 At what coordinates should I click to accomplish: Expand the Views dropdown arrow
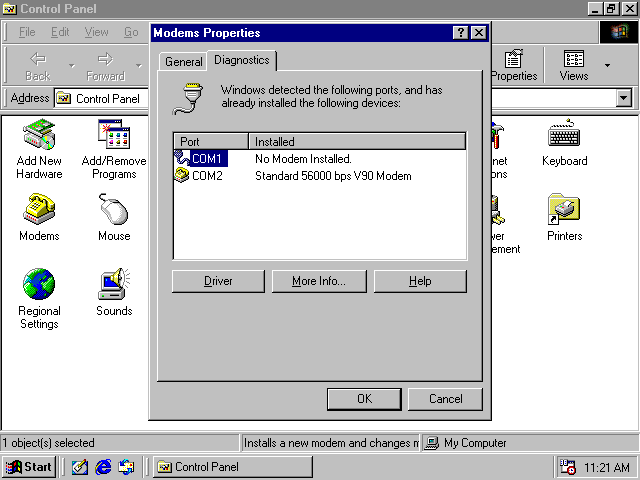click(x=607, y=66)
